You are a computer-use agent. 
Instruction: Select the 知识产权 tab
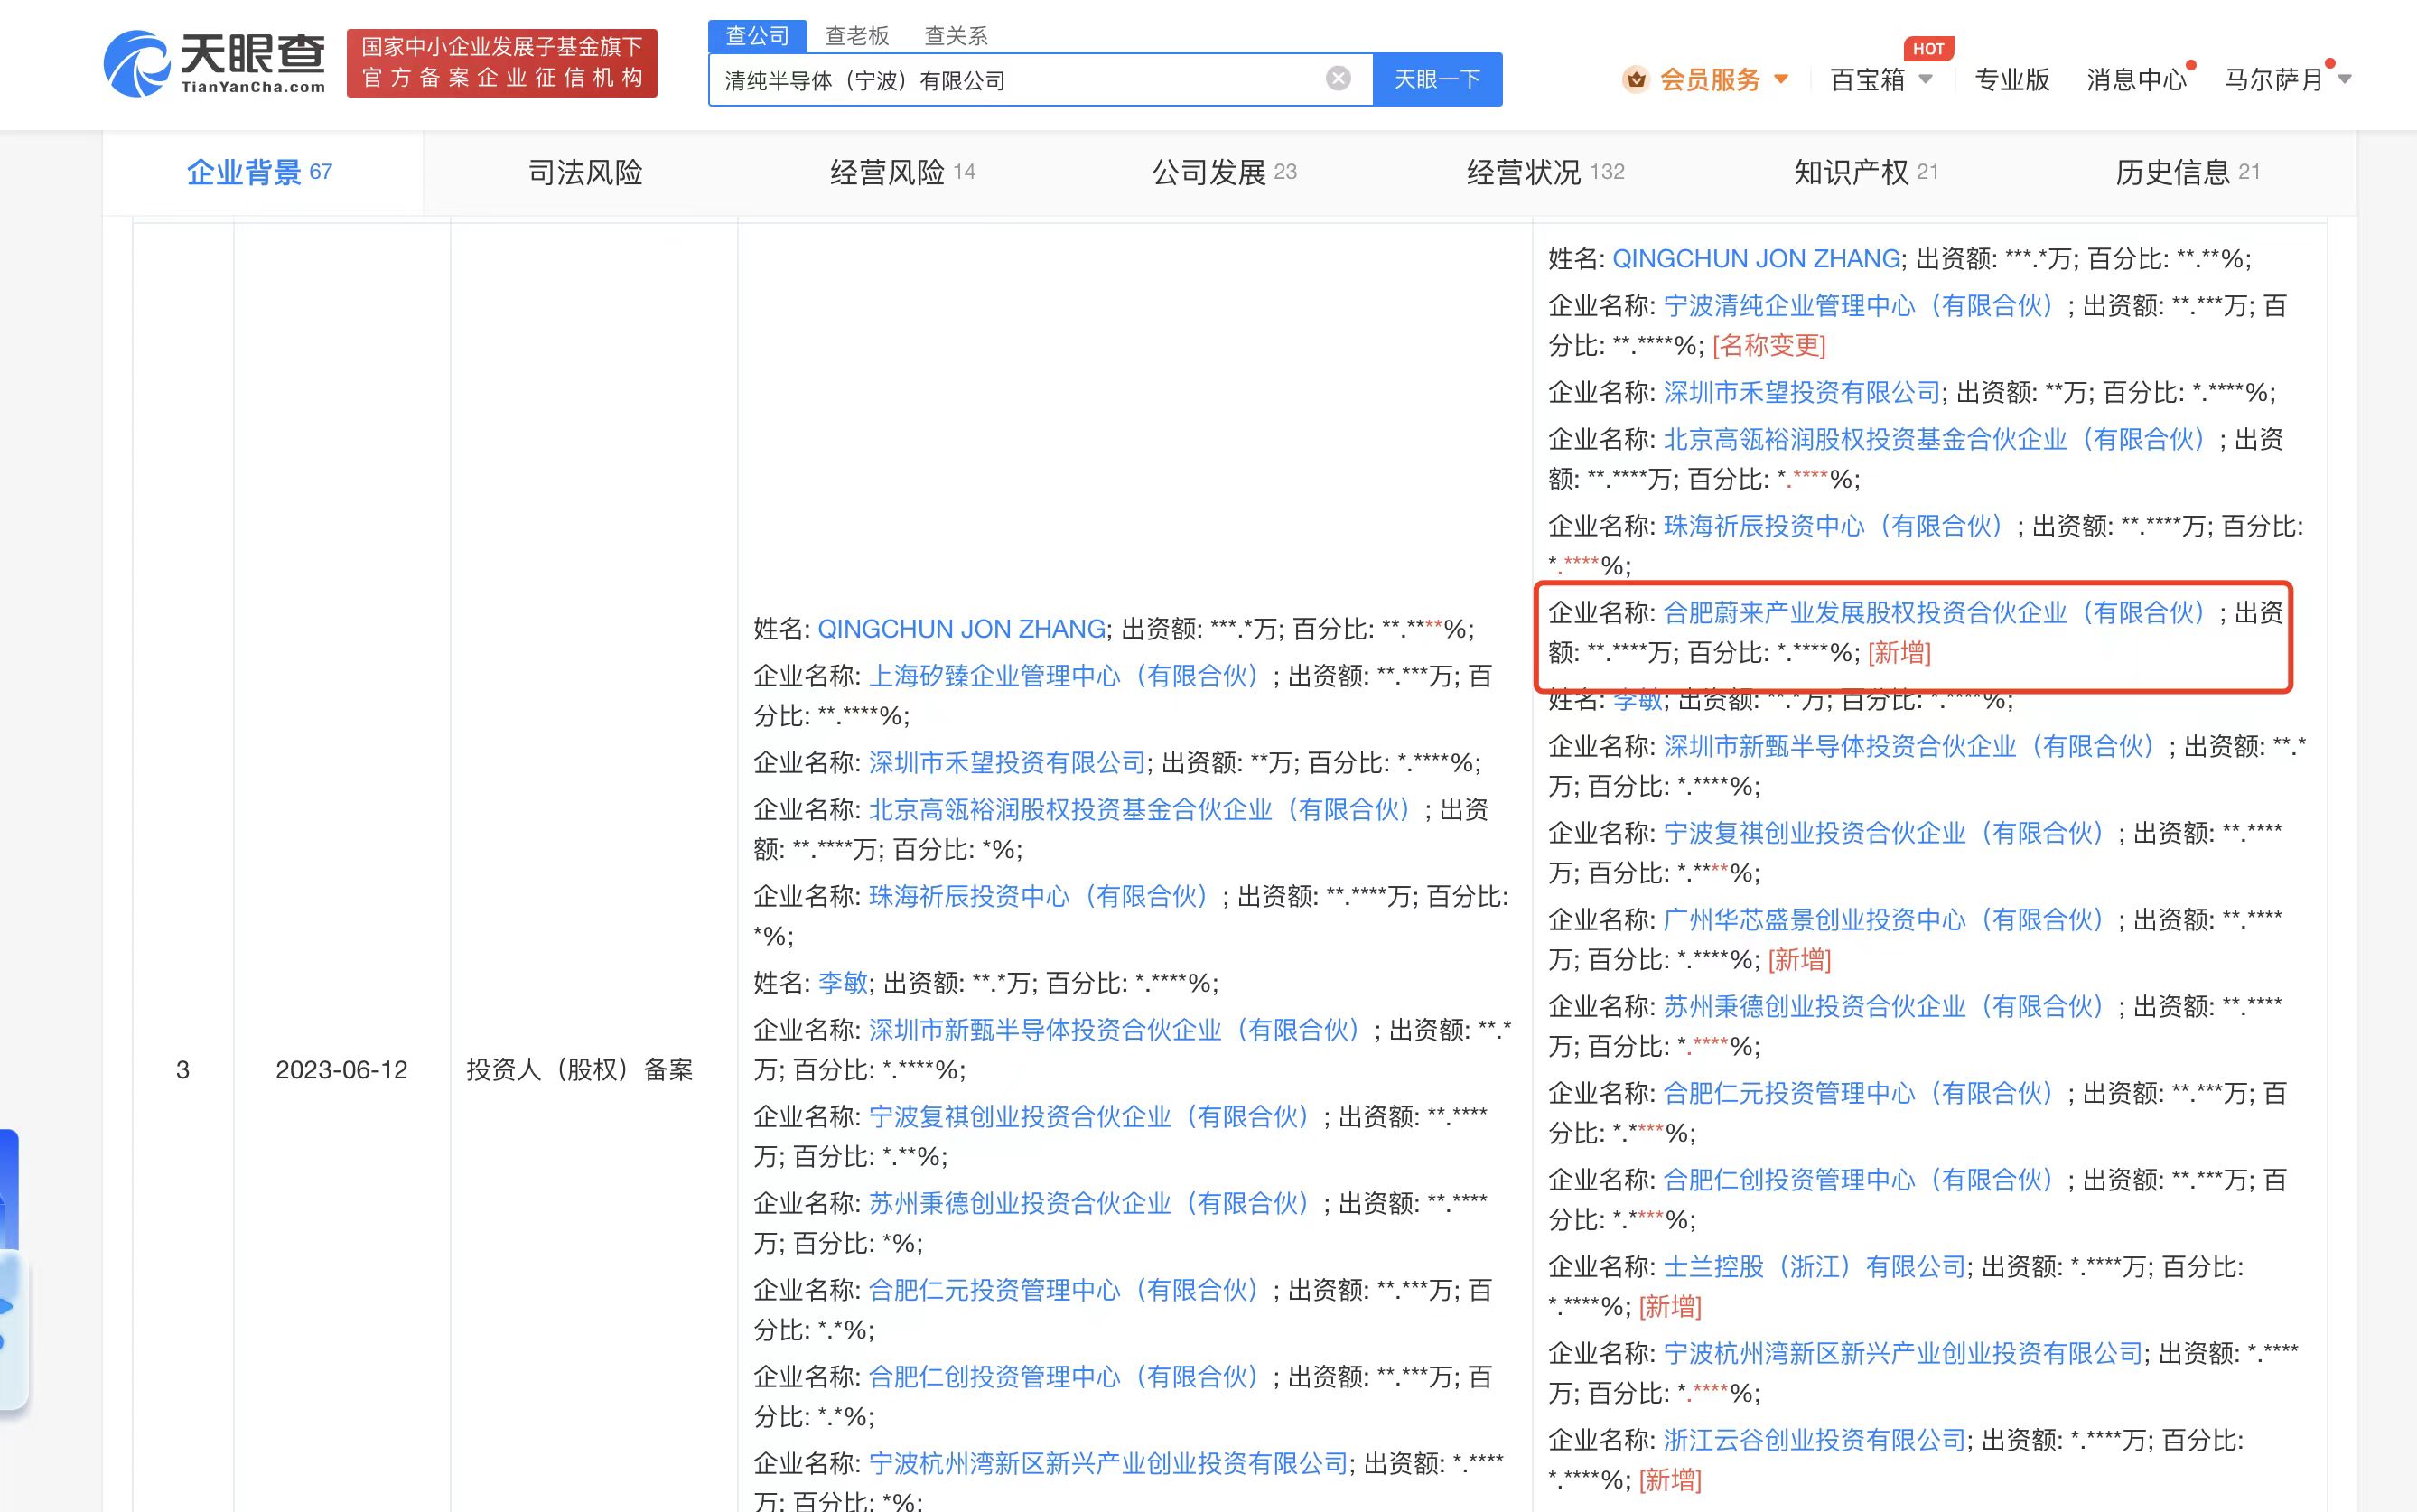[x=1867, y=172]
